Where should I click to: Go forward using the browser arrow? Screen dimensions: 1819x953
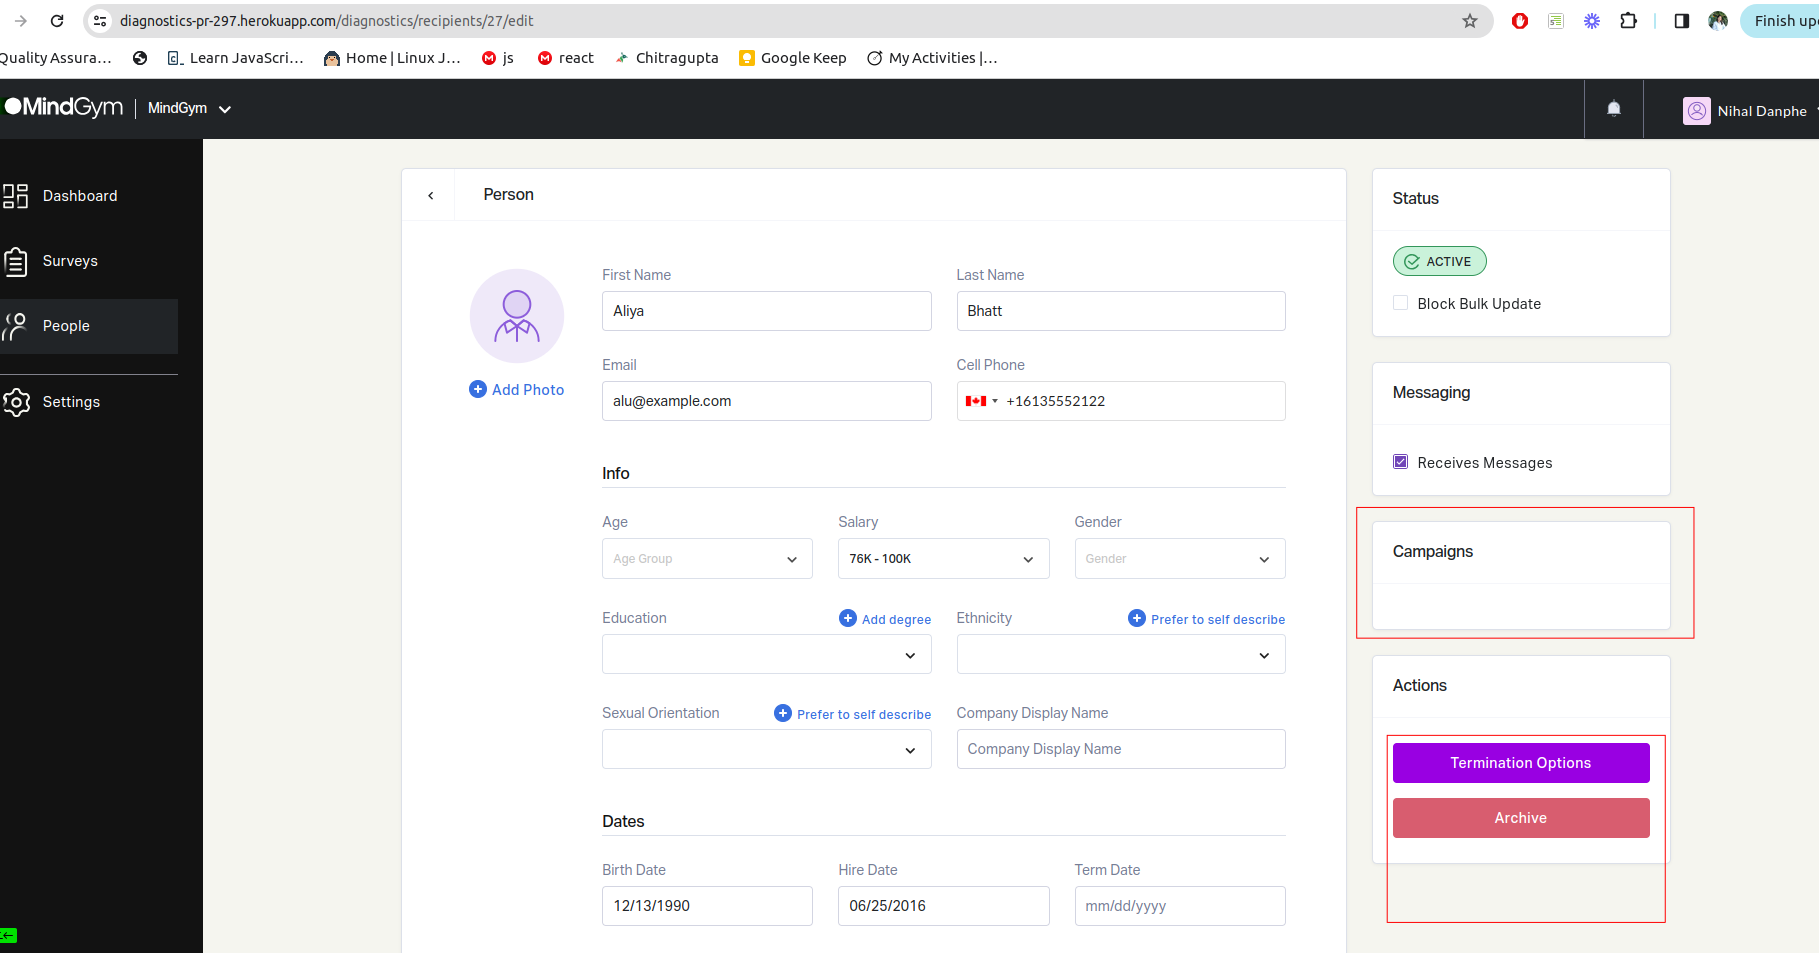21,21
